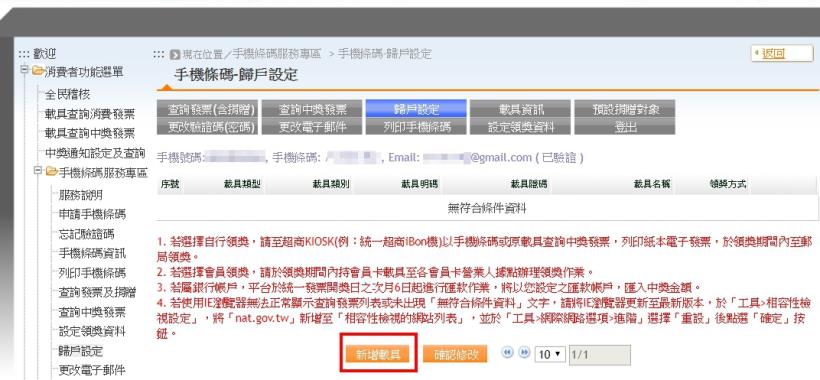Open 設定領獎資料 in the sidebar tree

pyautogui.click(x=92, y=331)
